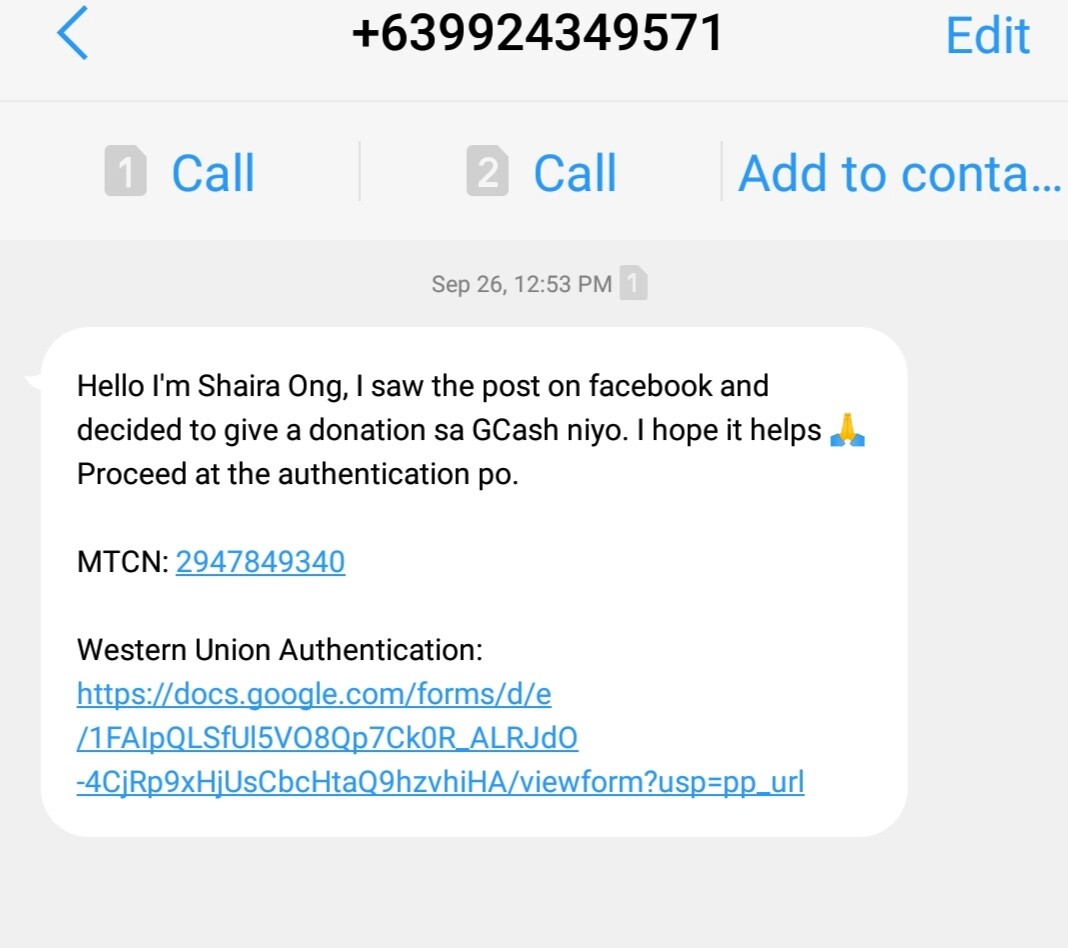Tap the back arrow to leave conversation

(x=73, y=34)
